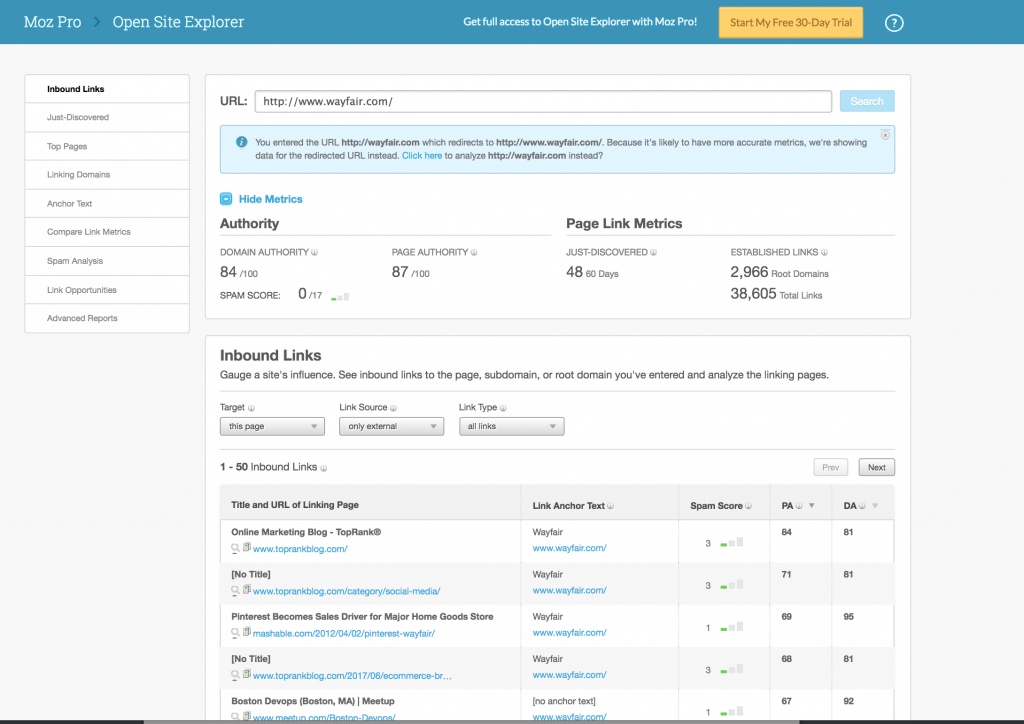Click the blue info icon in notice

(242, 142)
